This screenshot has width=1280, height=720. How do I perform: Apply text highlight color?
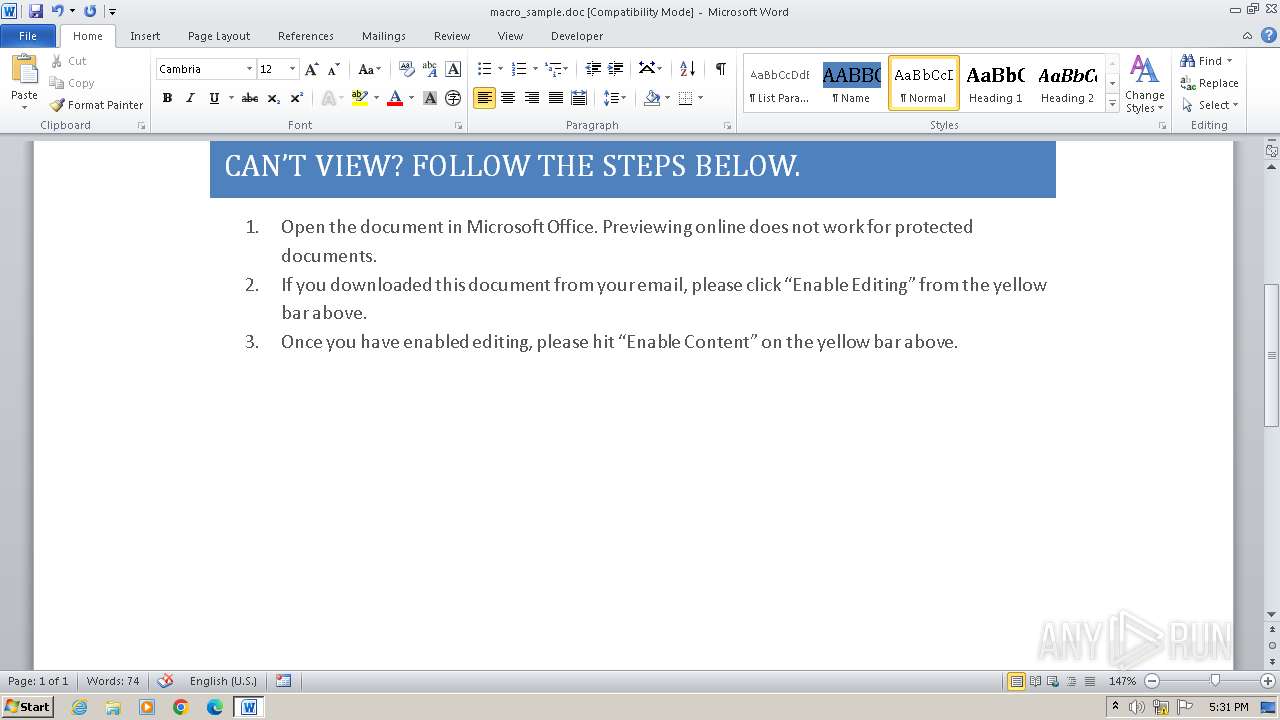pos(360,98)
